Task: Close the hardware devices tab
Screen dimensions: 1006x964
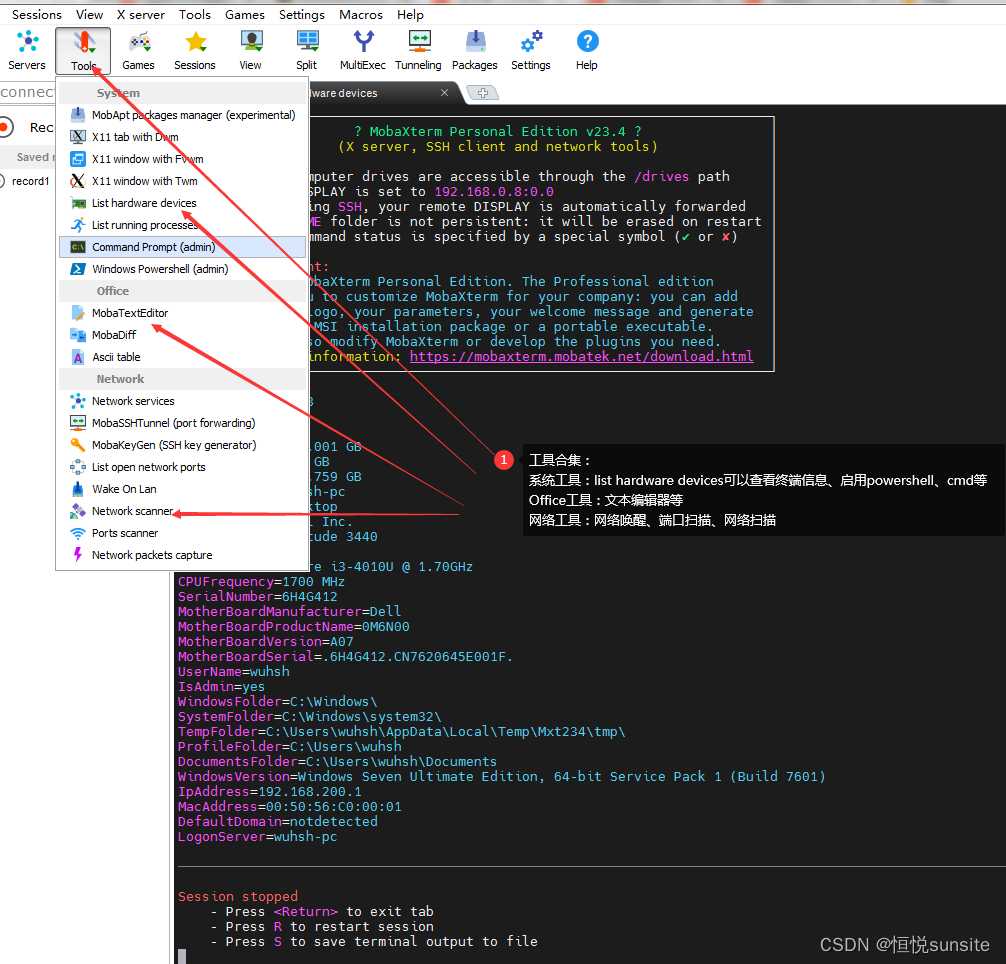Action: [445, 93]
